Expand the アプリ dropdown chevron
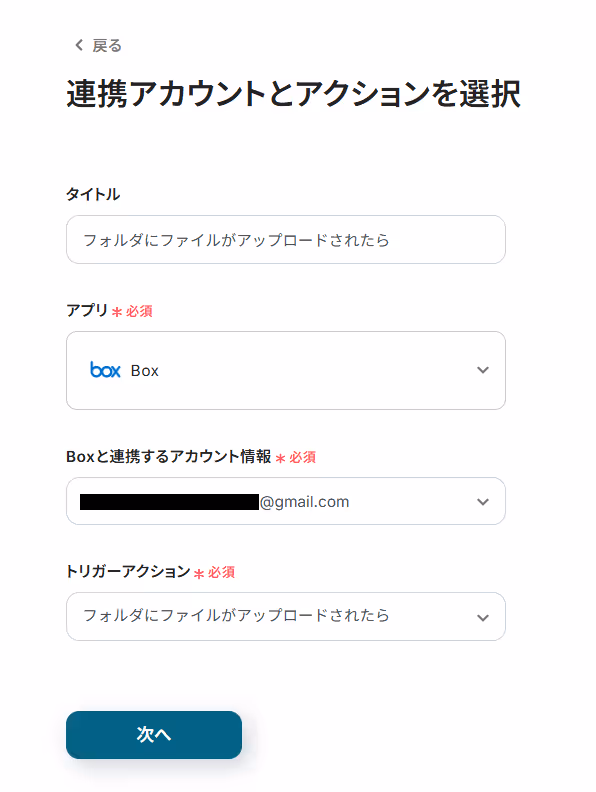This screenshot has width=596, height=792. [x=483, y=370]
